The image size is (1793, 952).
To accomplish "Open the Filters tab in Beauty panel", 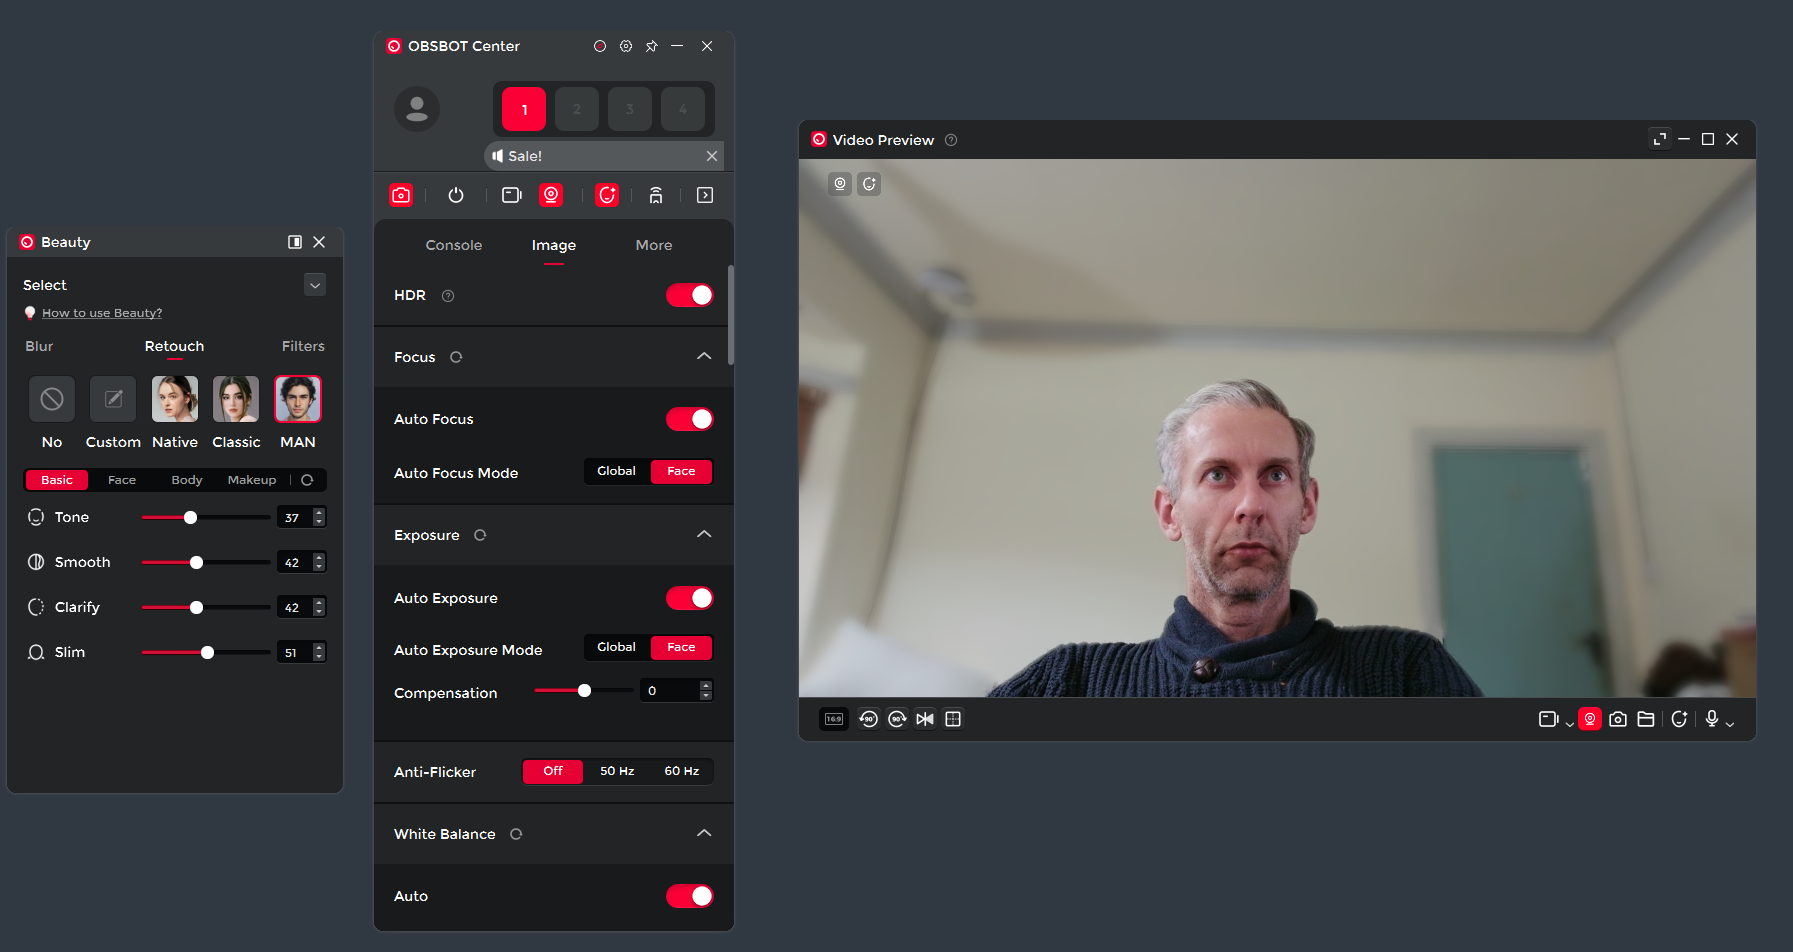I will 303,346.
